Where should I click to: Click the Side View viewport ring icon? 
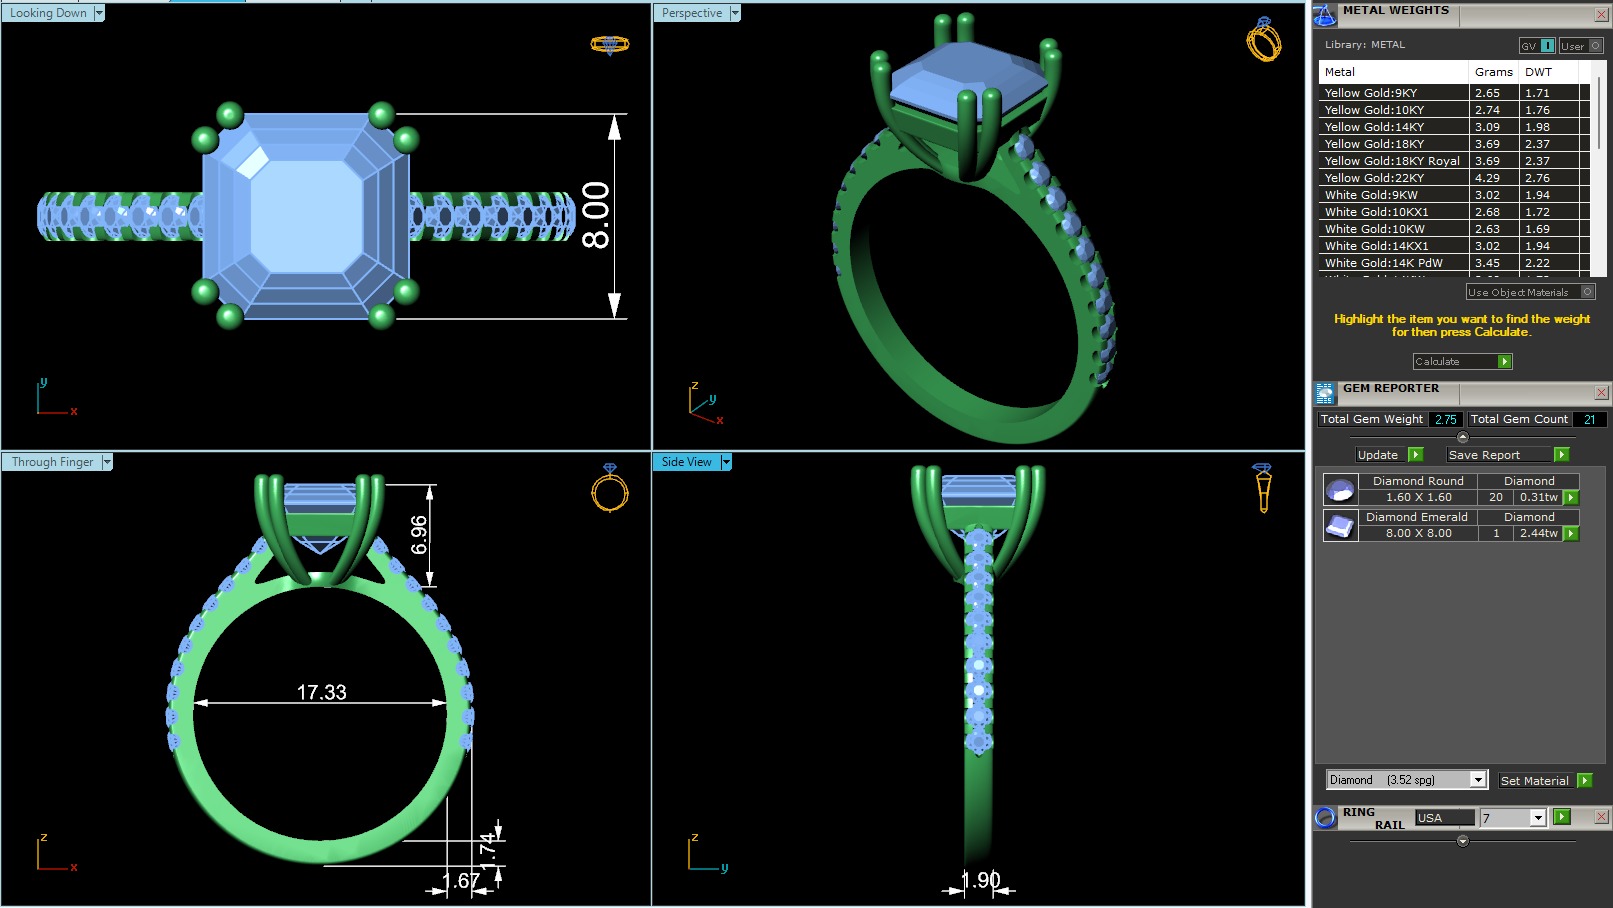1263,487
